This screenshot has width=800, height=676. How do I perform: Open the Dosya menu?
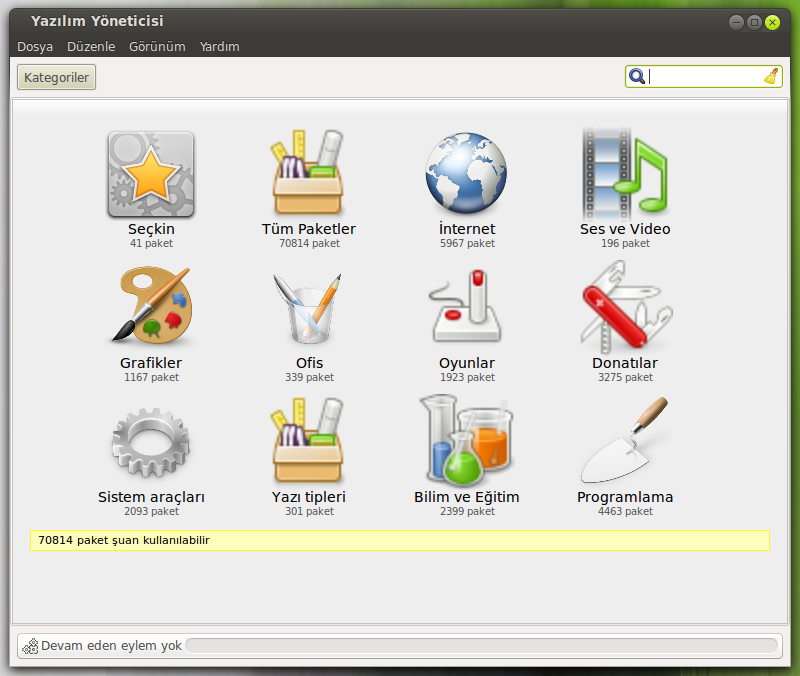pos(35,46)
